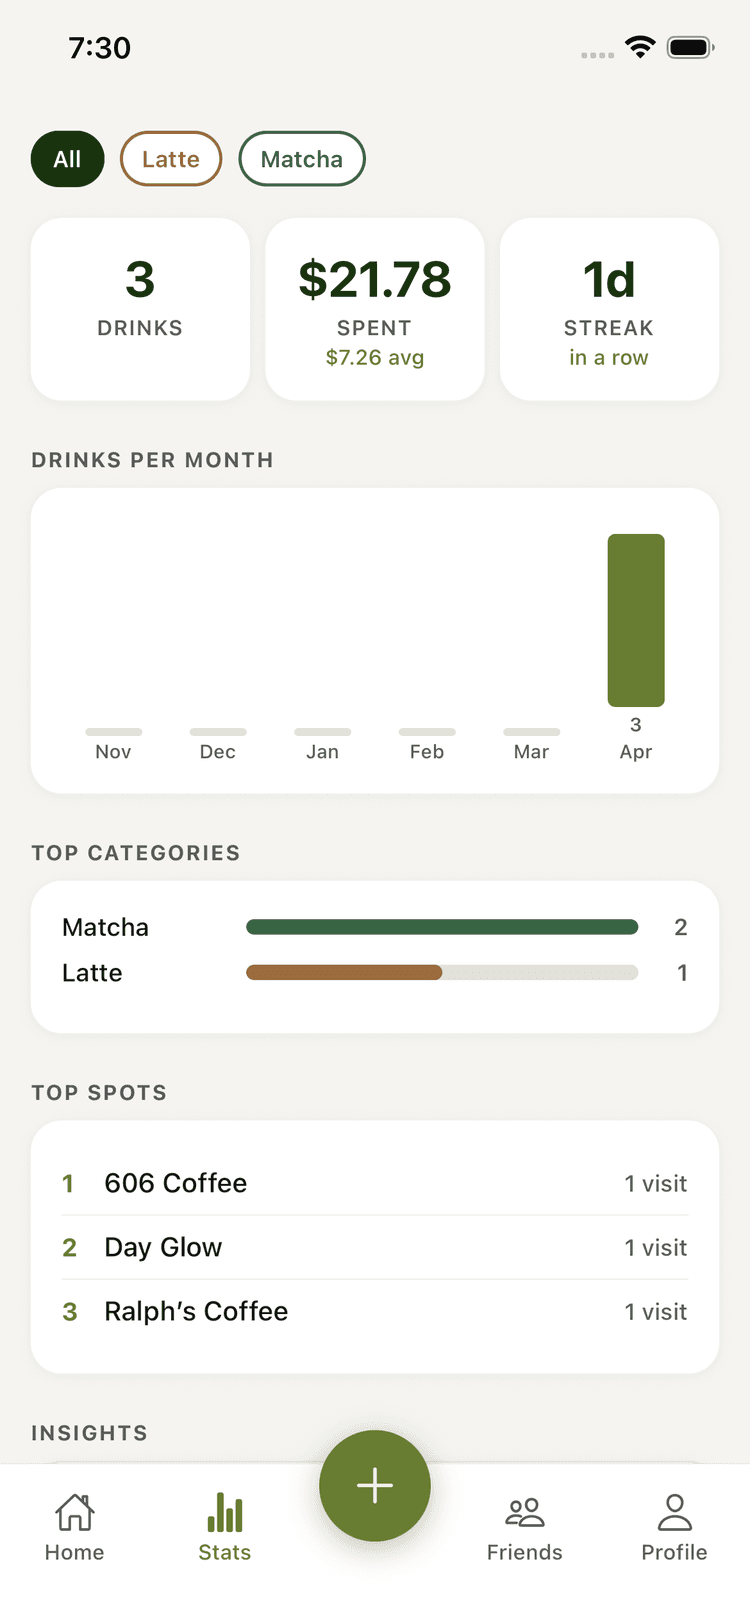Tap the Stats bar chart icon
The image size is (750, 1623).
coord(225,1512)
